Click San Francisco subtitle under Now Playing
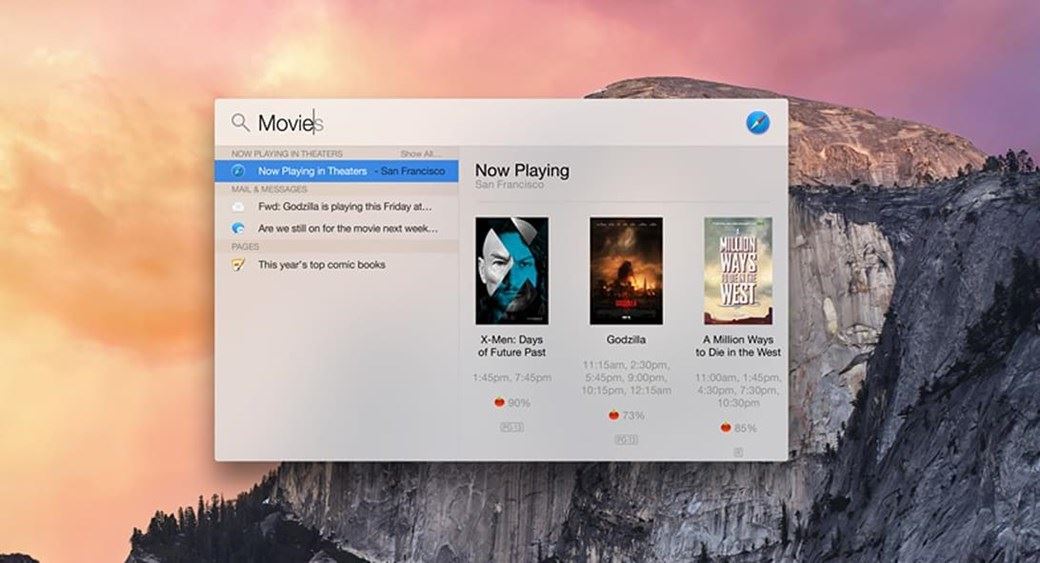 [509, 185]
